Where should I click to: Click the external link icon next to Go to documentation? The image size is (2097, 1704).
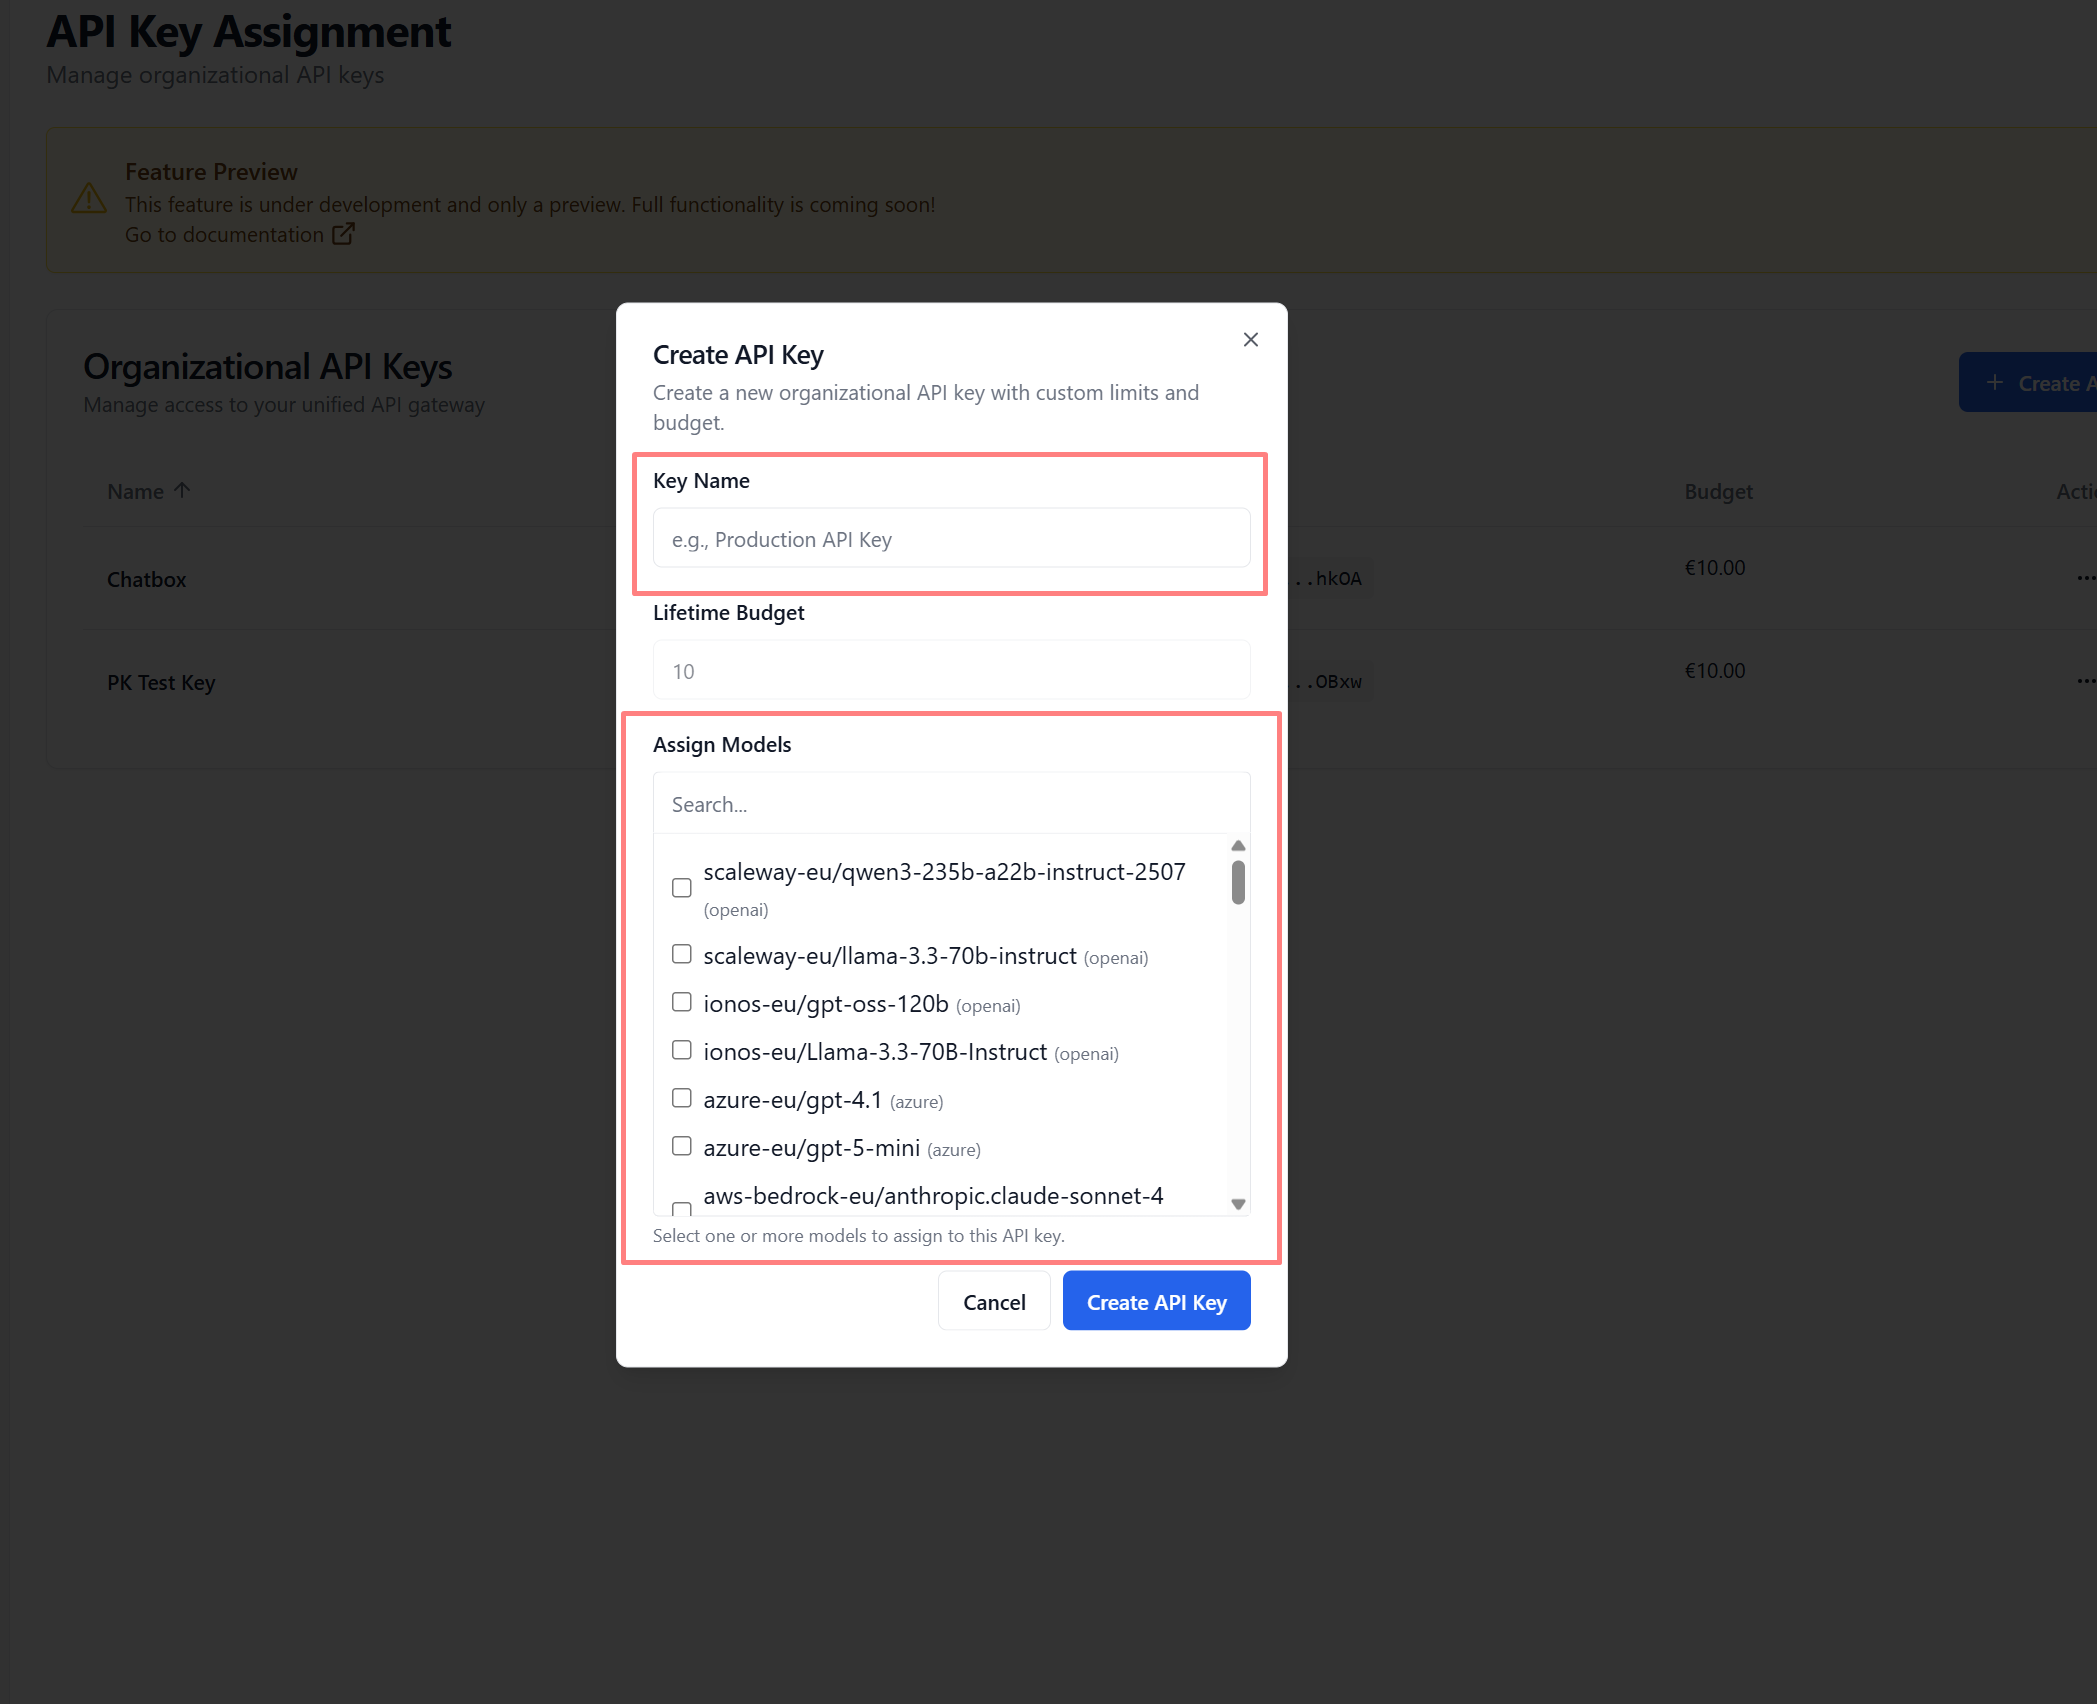(x=343, y=233)
